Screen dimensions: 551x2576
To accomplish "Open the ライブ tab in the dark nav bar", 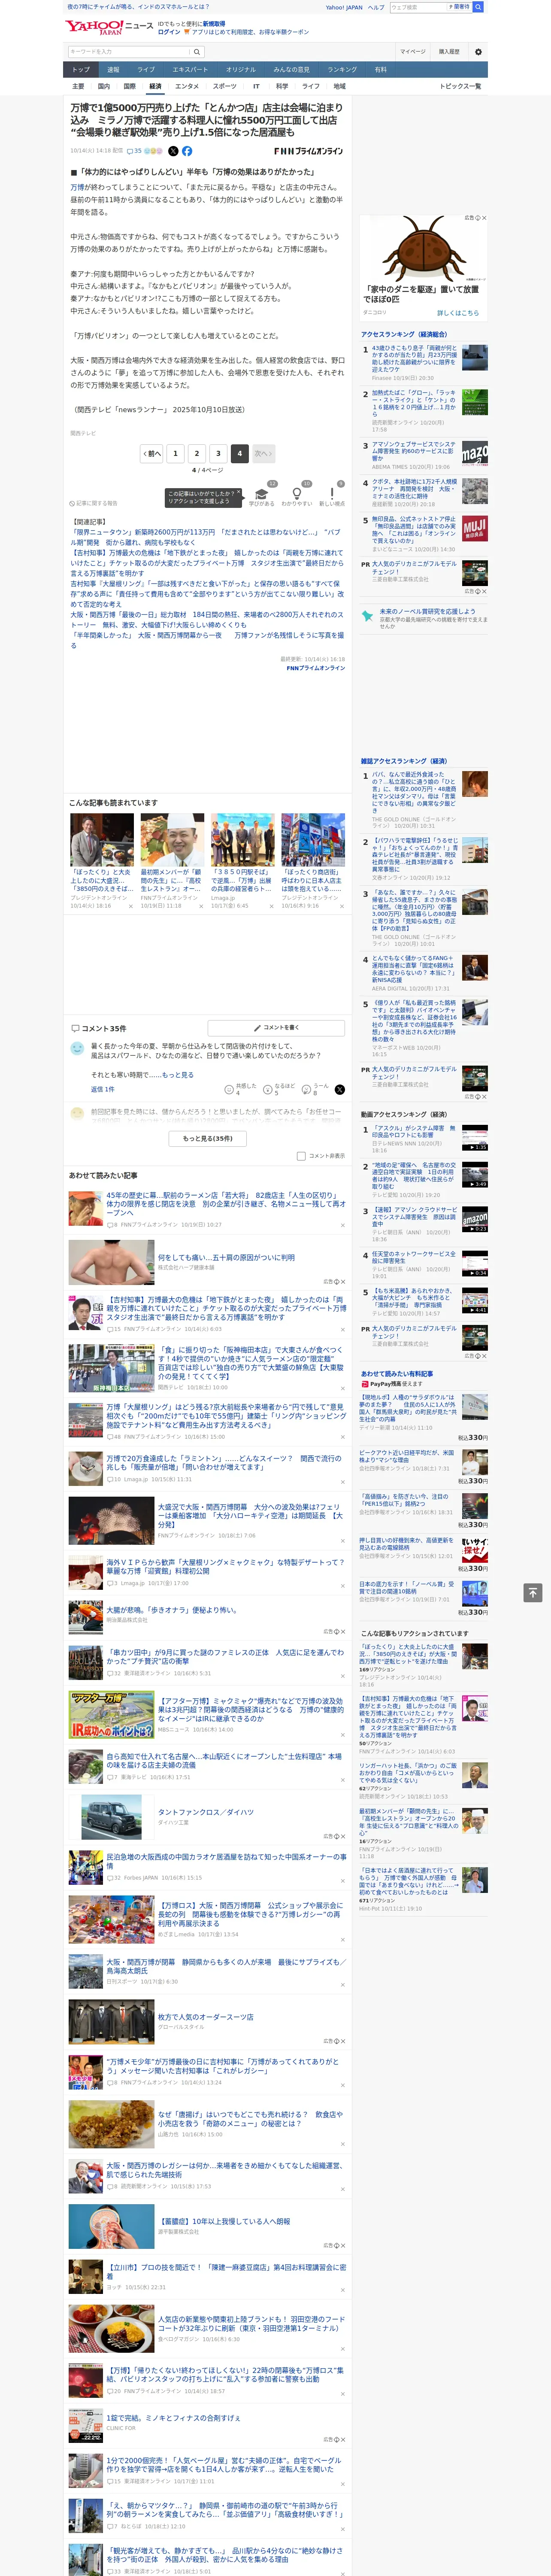I will [x=146, y=70].
